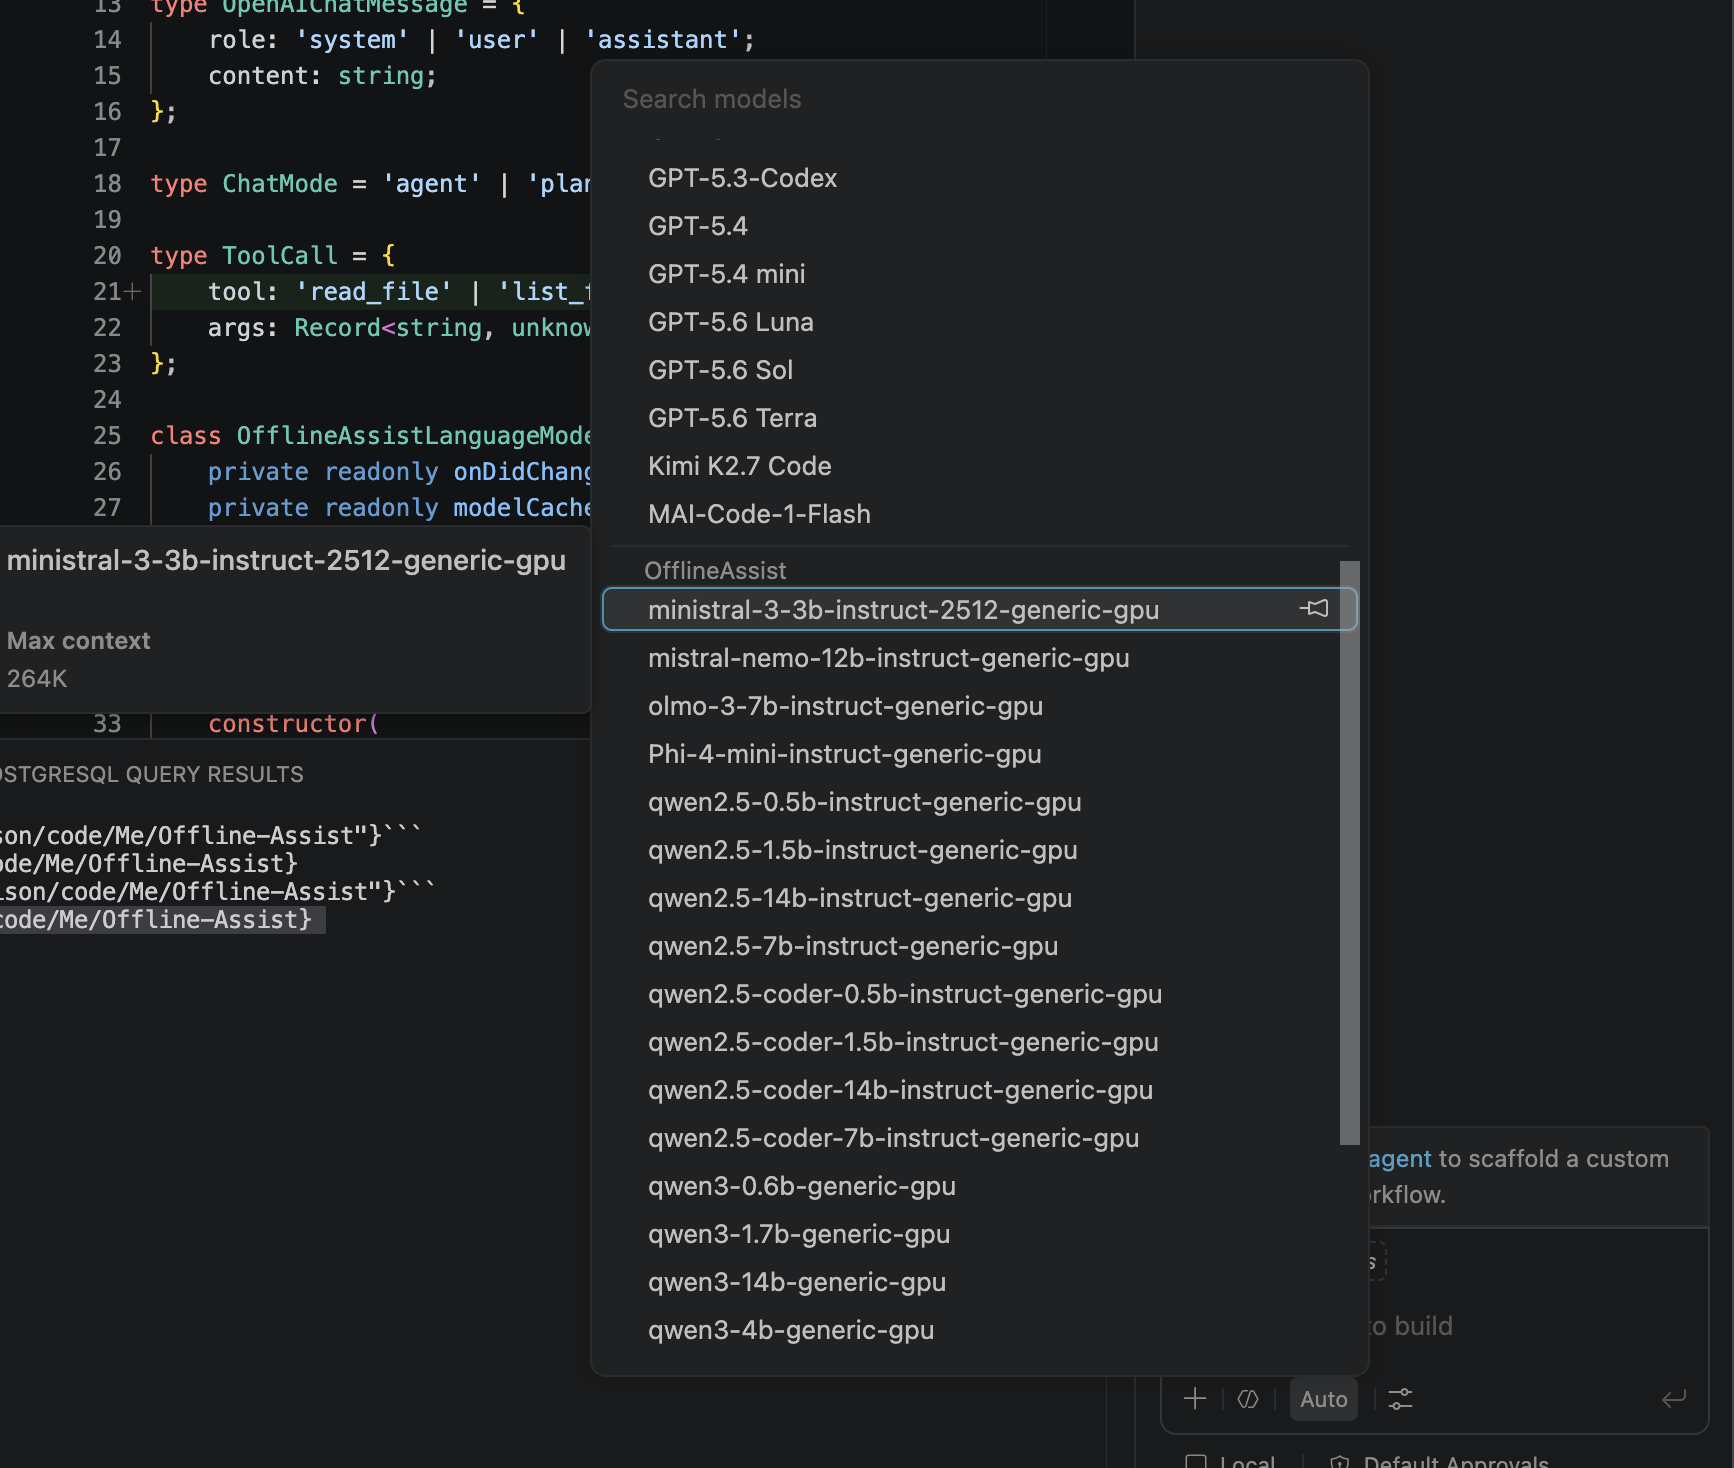Focus the Search models field
This screenshot has height=1468, width=1734.
click(980, 99)
